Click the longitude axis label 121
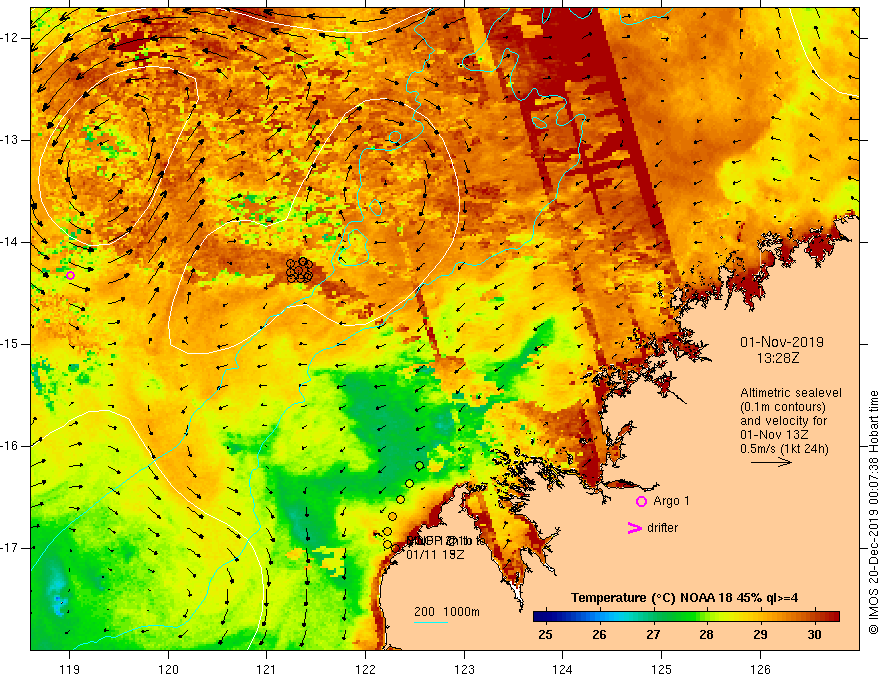880x680 pixels. point(267,669)
